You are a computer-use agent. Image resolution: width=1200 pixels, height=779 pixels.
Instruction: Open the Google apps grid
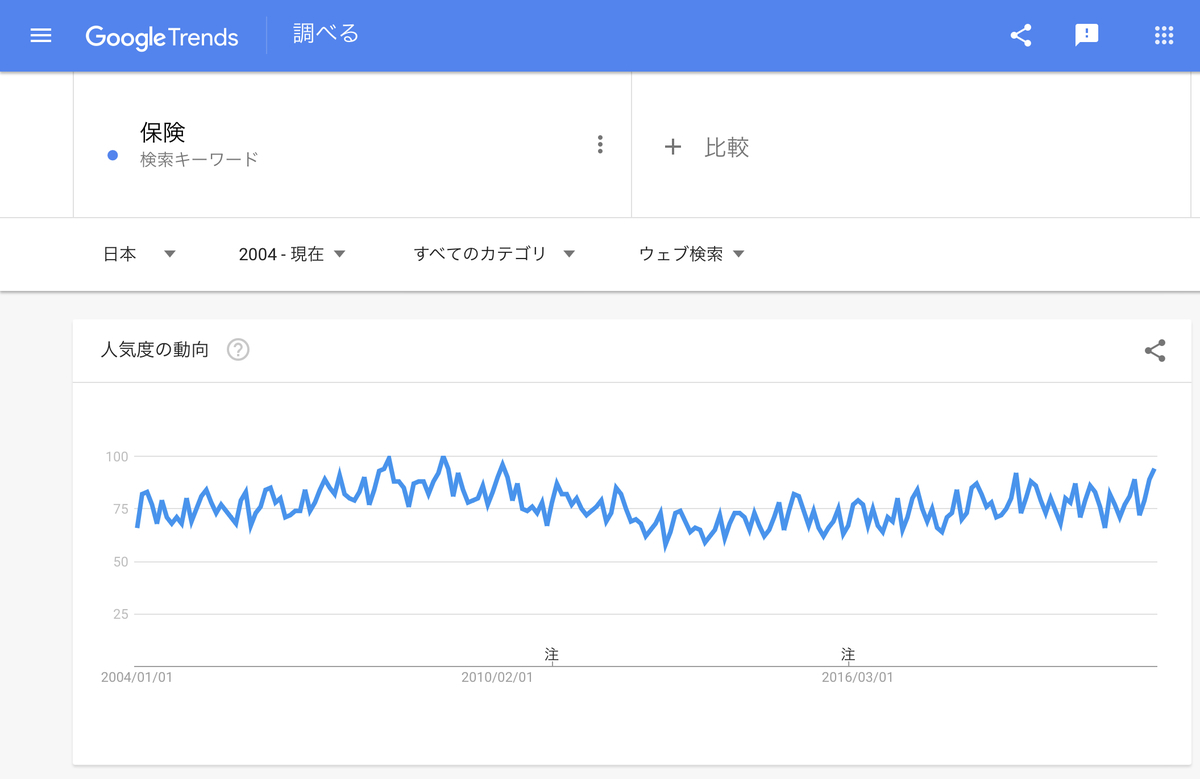[x=1163, y=35]
